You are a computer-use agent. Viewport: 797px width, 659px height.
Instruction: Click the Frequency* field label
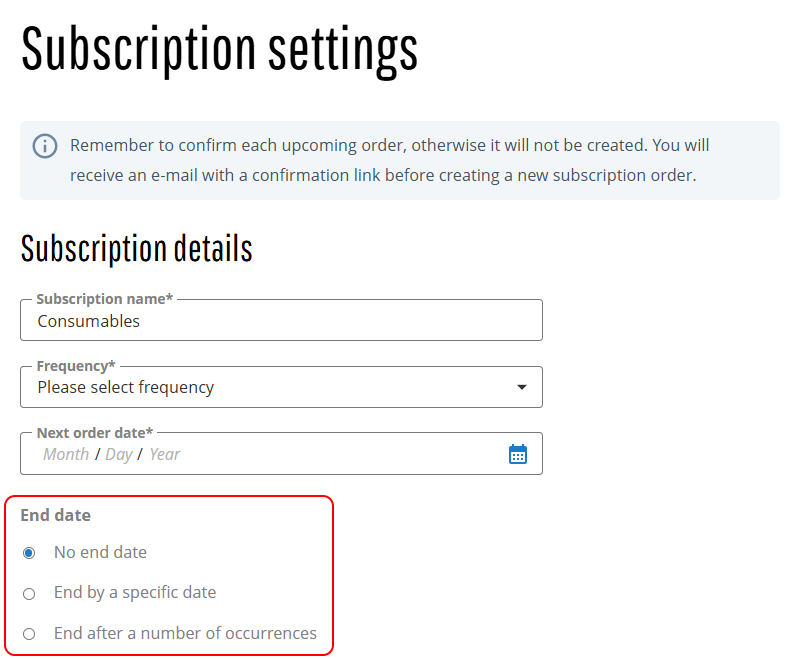(x=76, y=366)
